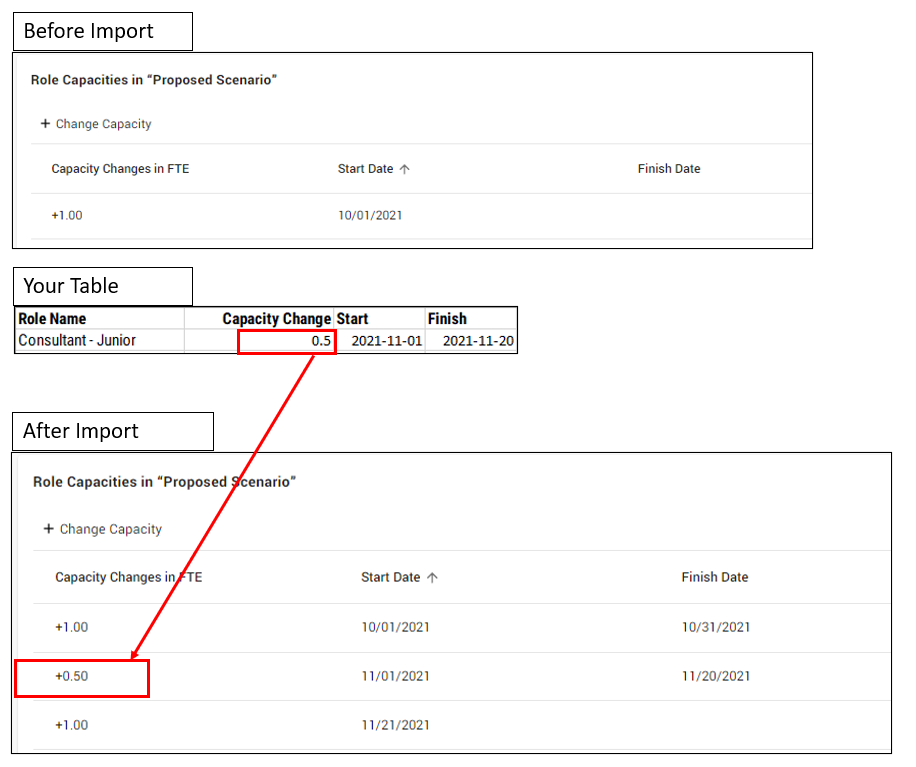Click Change Capacity text in the After Import panel
The height and width of the screenshot is (767, 916).
pos(110,529)
